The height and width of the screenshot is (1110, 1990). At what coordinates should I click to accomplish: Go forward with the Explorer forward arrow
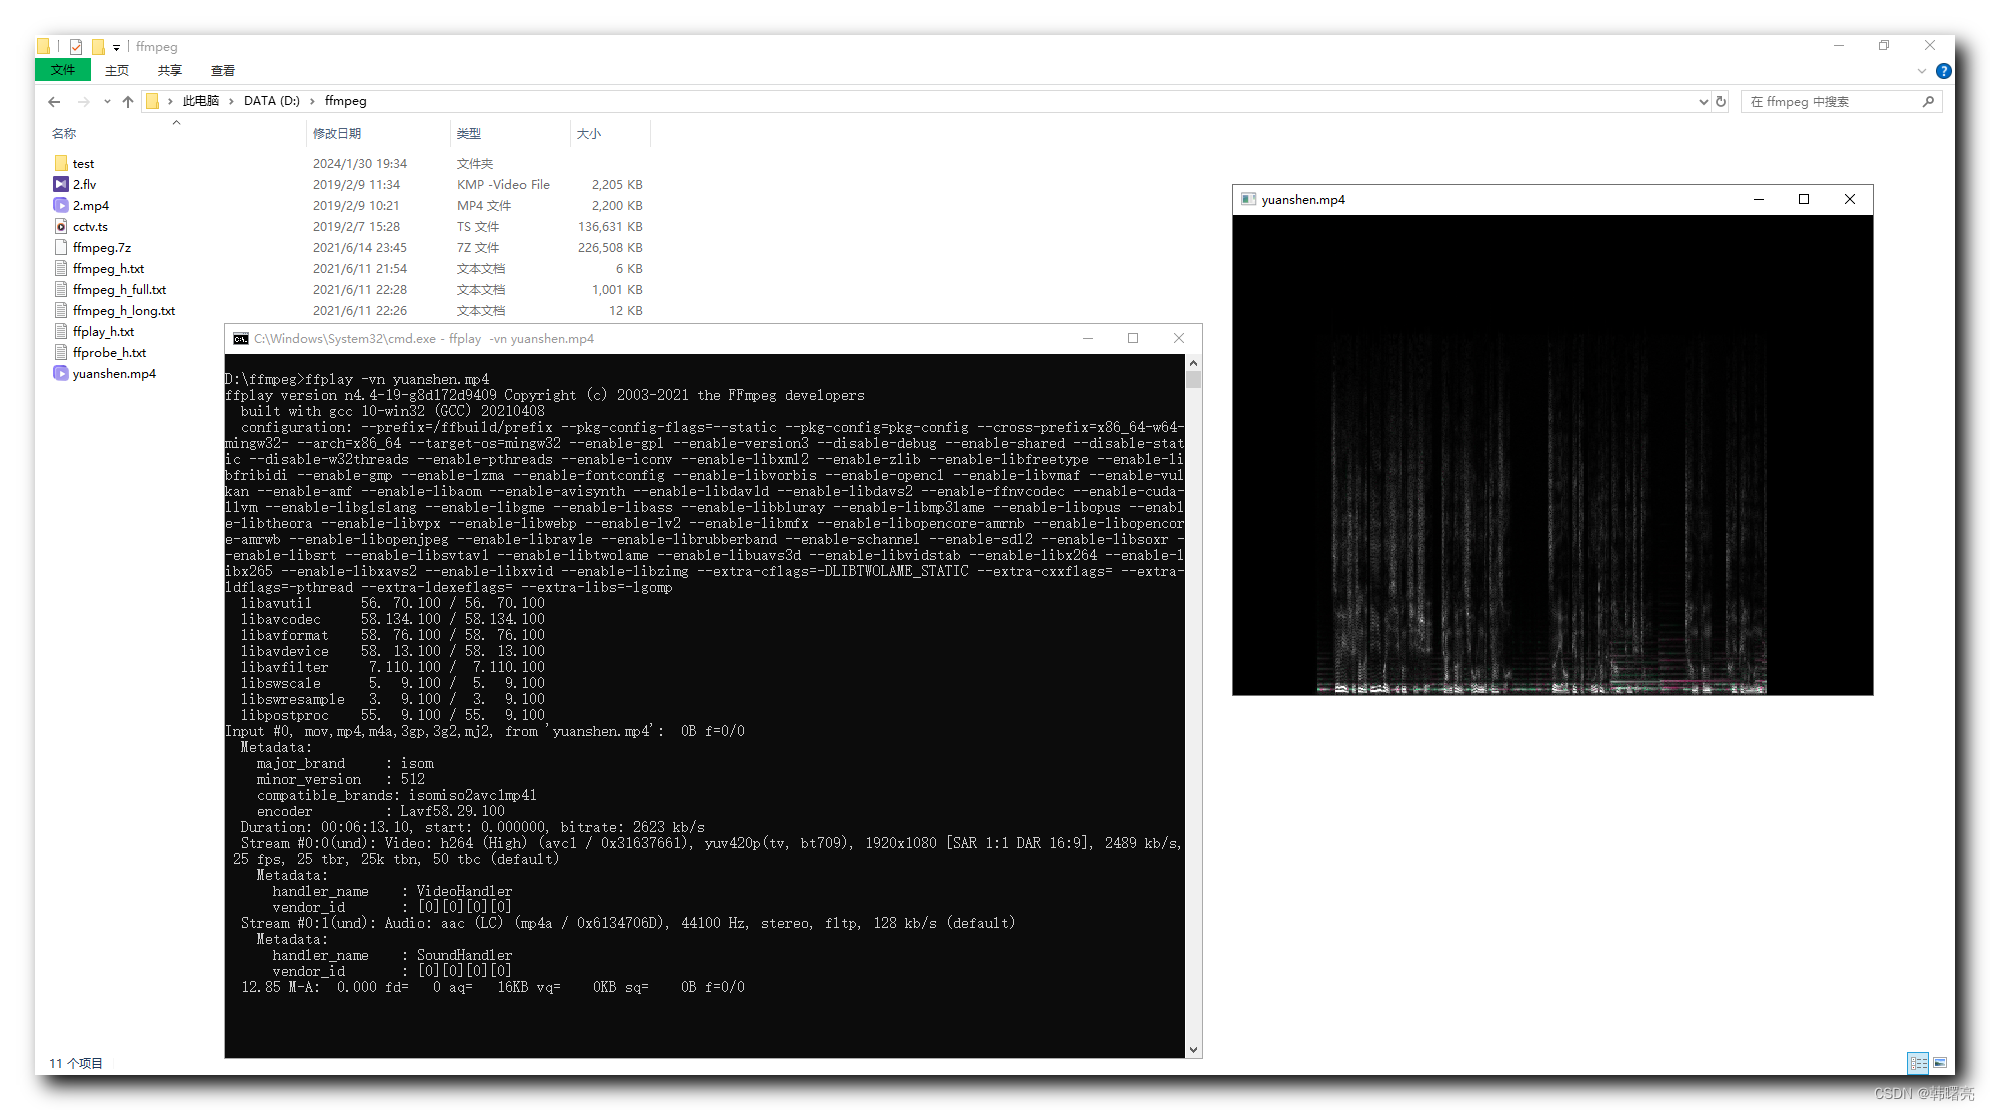pyautogui.click(x=83, y=101)
